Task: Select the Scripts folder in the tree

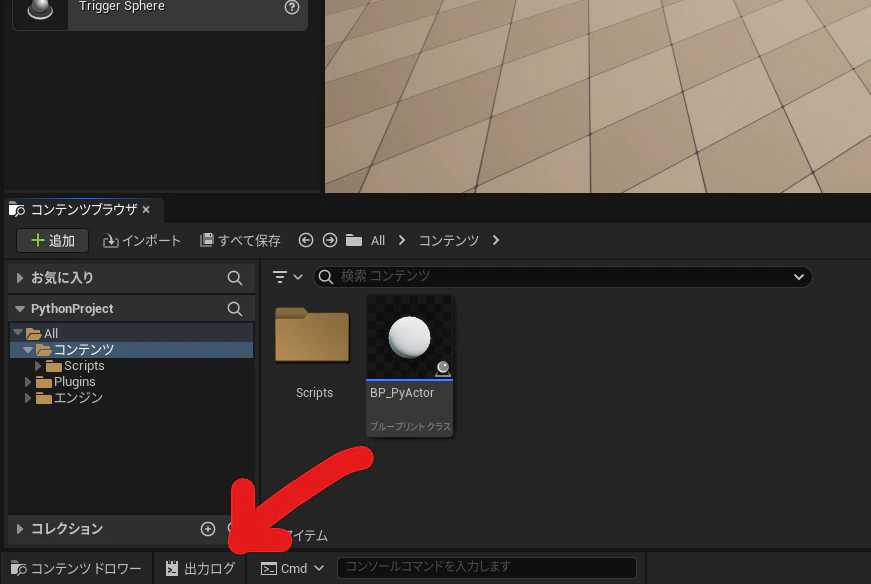Action: click(x=83, y=366)
